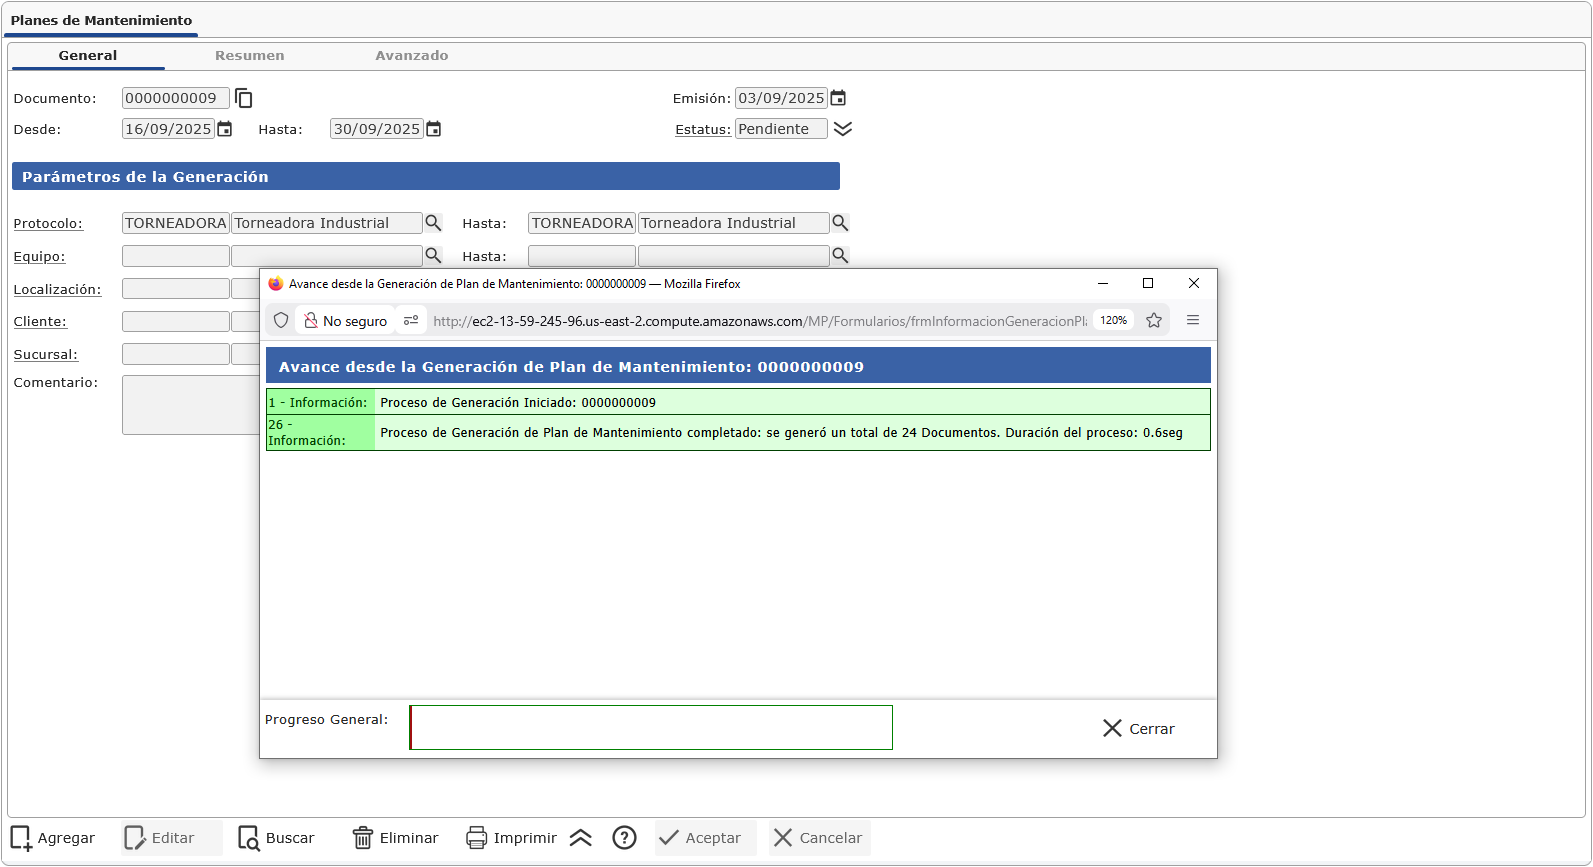Select the Planes de Mantenimiento tab
The image size is (1593, 867).
click(101, 20)
